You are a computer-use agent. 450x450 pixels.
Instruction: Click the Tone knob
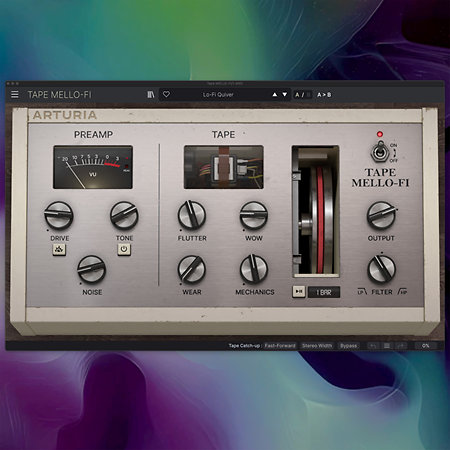124,215
